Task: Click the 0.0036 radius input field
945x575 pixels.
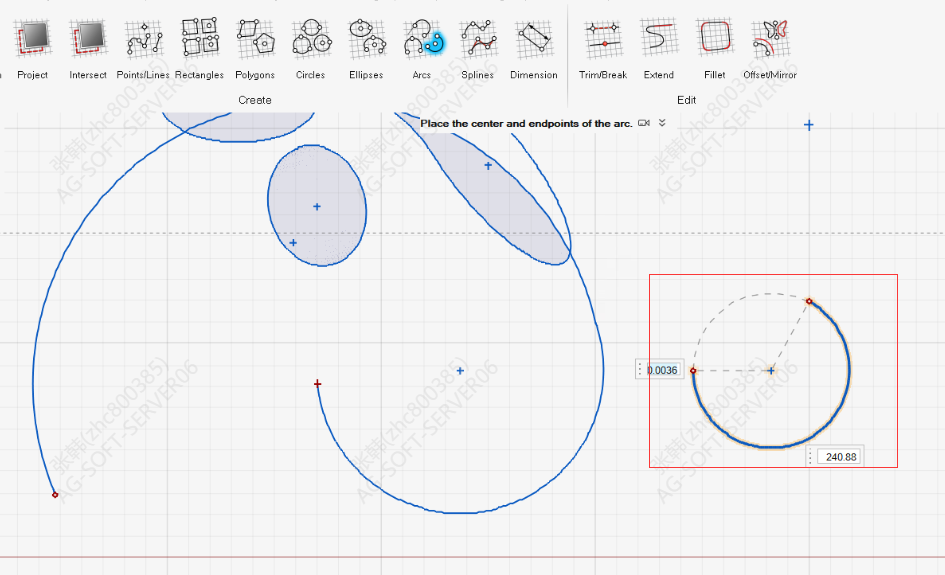Action: [x=663, y=370]
